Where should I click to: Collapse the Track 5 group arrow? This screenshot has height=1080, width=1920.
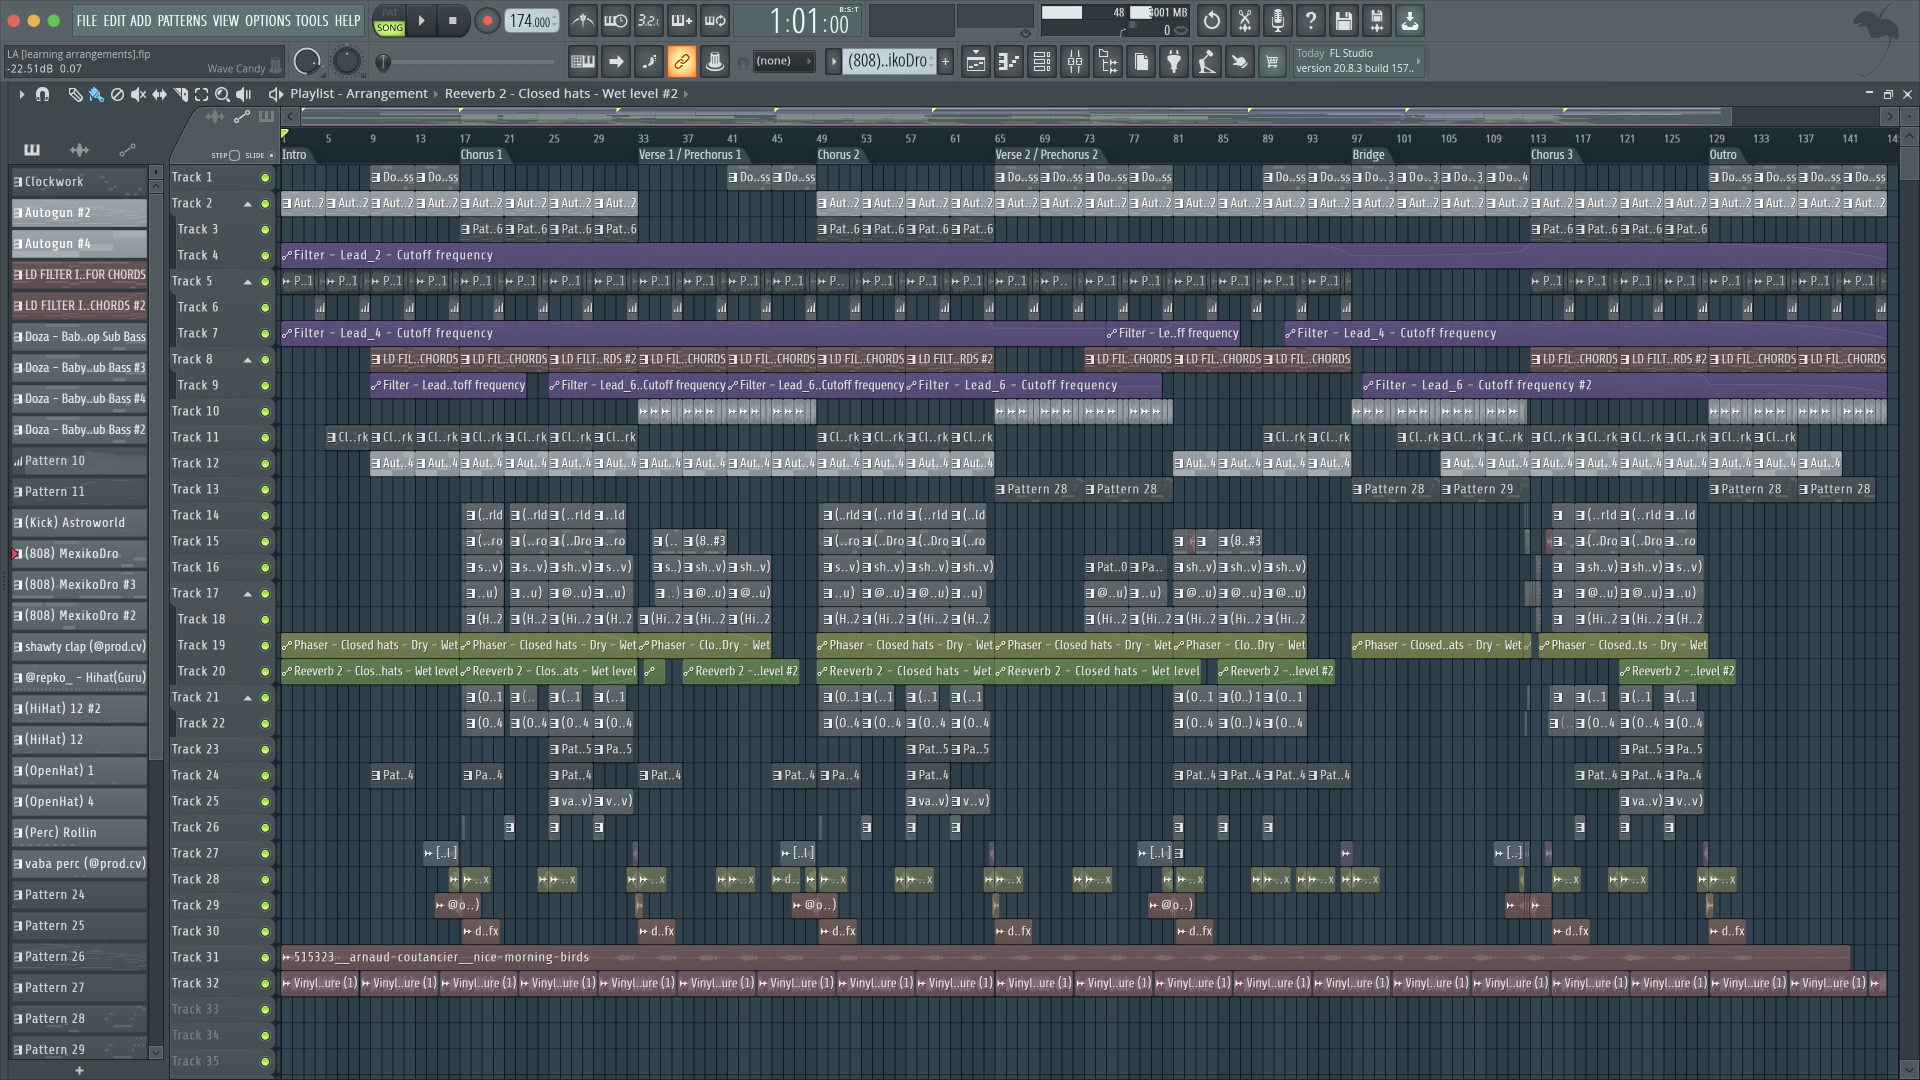248,282
